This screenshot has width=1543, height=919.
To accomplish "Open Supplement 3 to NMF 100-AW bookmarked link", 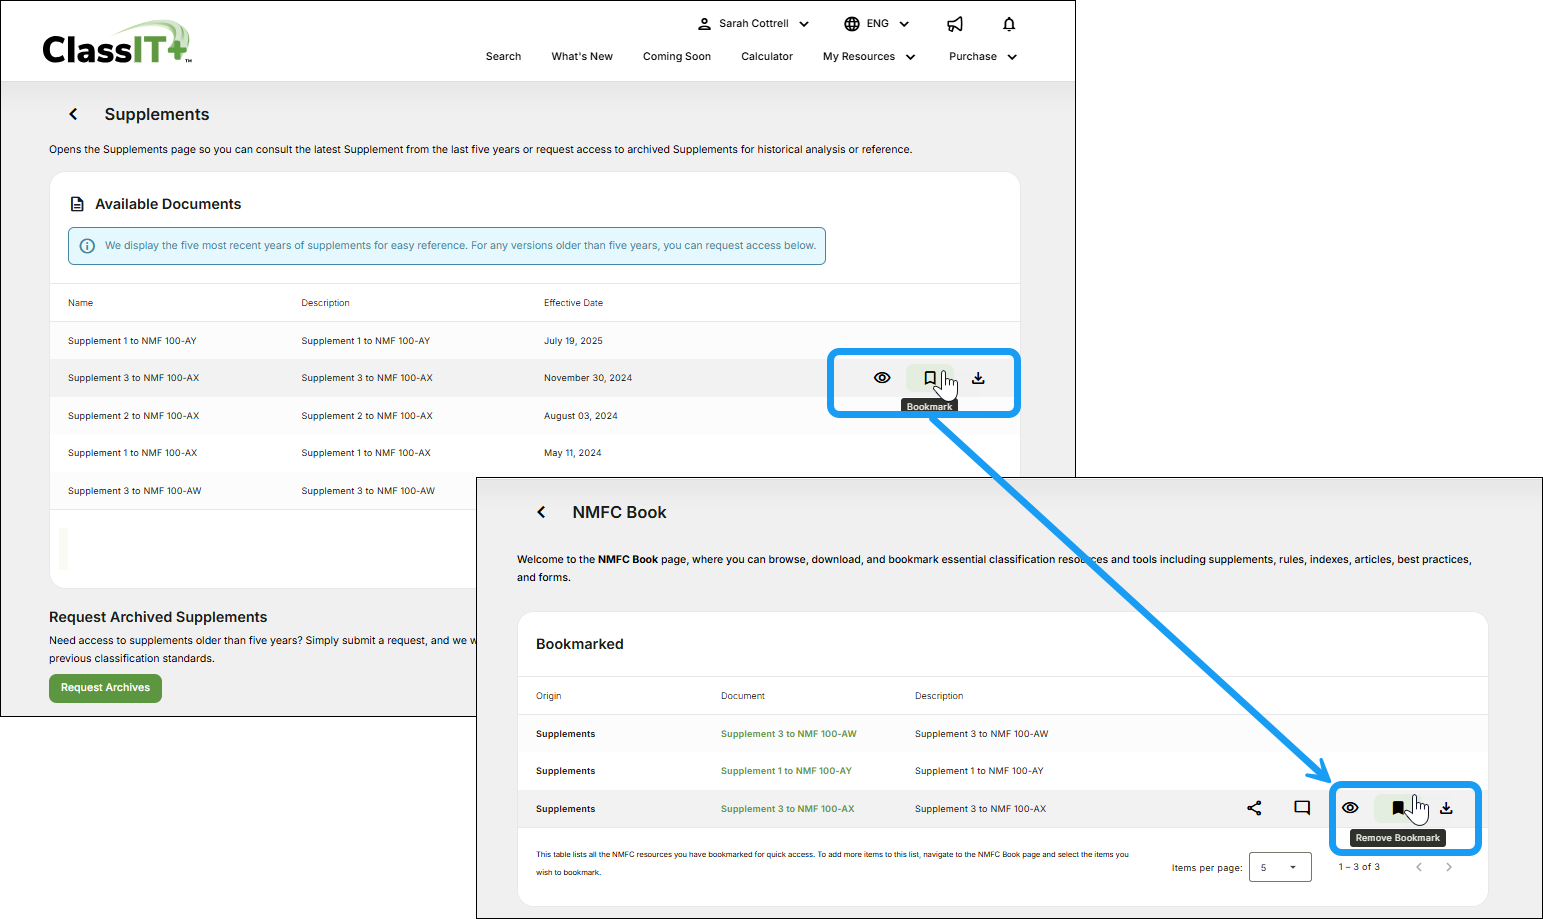I will click(x=788, y=734).
